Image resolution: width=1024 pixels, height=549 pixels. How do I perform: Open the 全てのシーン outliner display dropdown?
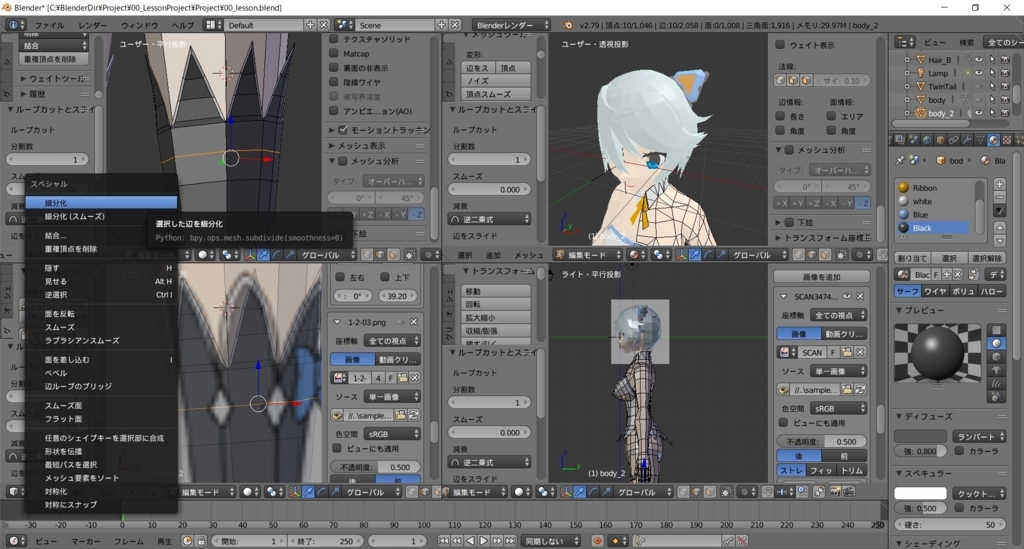click(1004, 42)
